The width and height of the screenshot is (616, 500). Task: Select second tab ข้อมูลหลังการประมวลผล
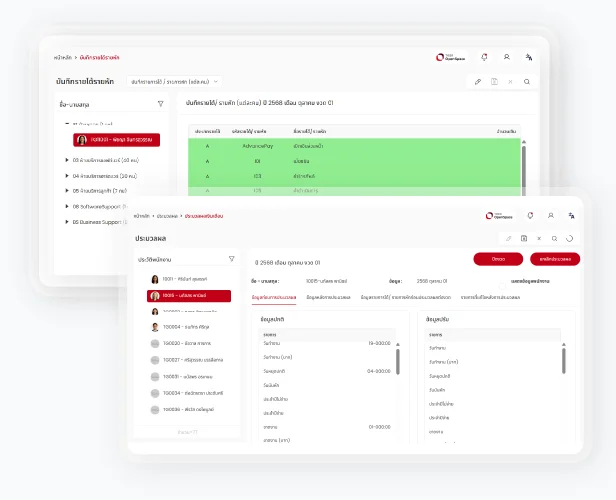328,297
